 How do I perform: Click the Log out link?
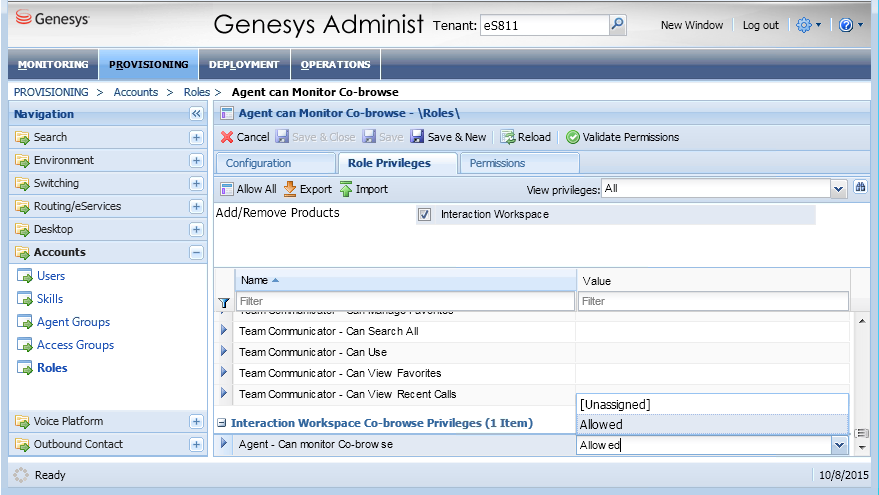click(x=760, y=25)
